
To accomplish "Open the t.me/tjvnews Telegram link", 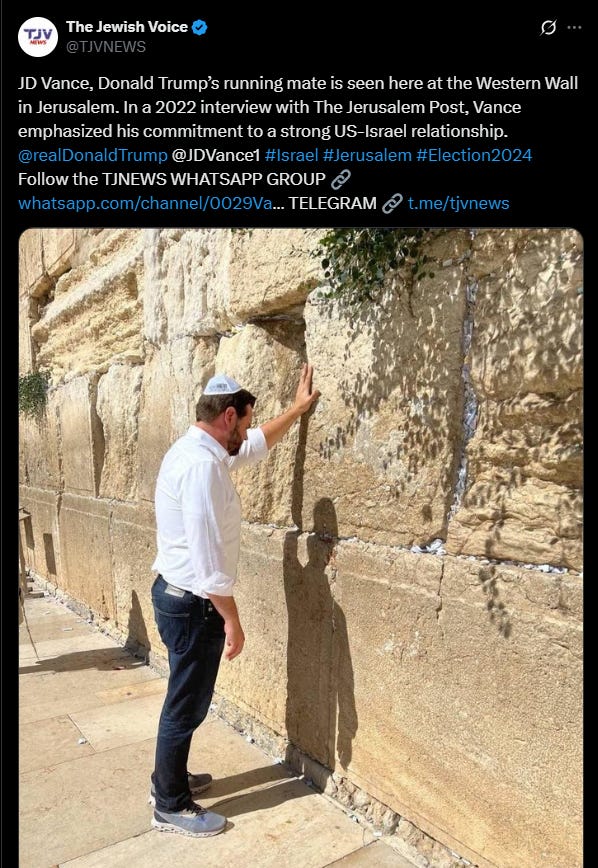I will click(x=458, y=204).
